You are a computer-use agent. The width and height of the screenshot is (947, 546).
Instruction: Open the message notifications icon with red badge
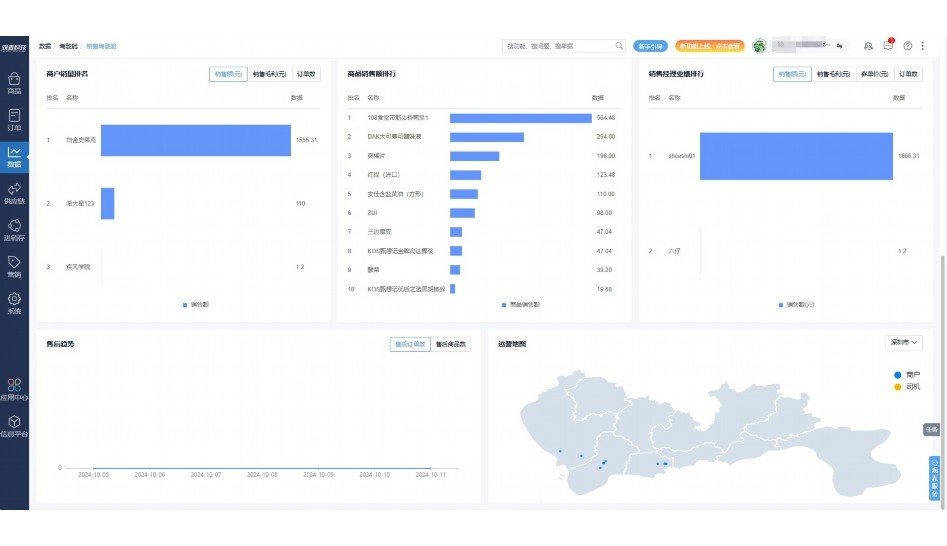(888, 46)
